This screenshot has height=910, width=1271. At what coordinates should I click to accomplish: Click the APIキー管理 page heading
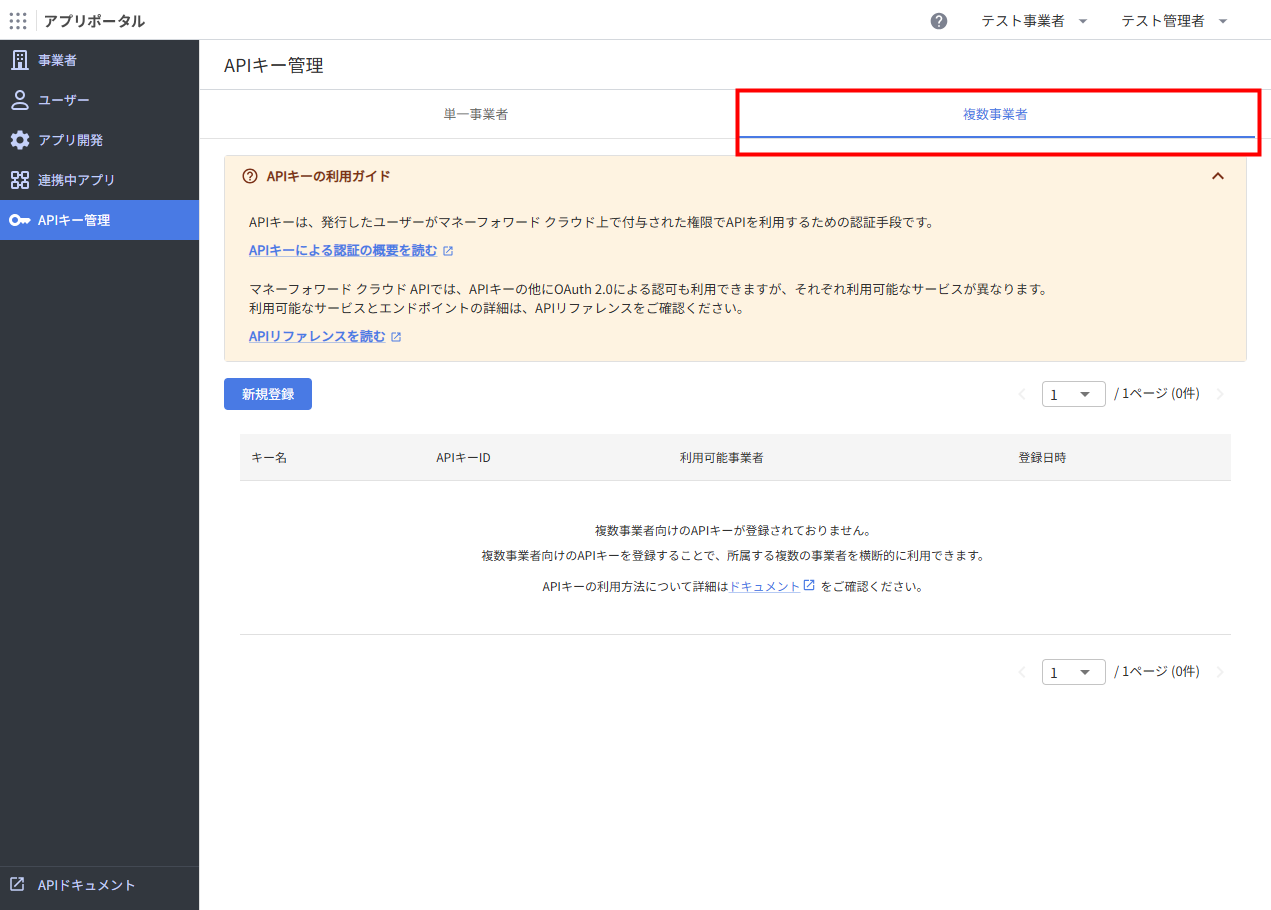(x=274, y=66)
